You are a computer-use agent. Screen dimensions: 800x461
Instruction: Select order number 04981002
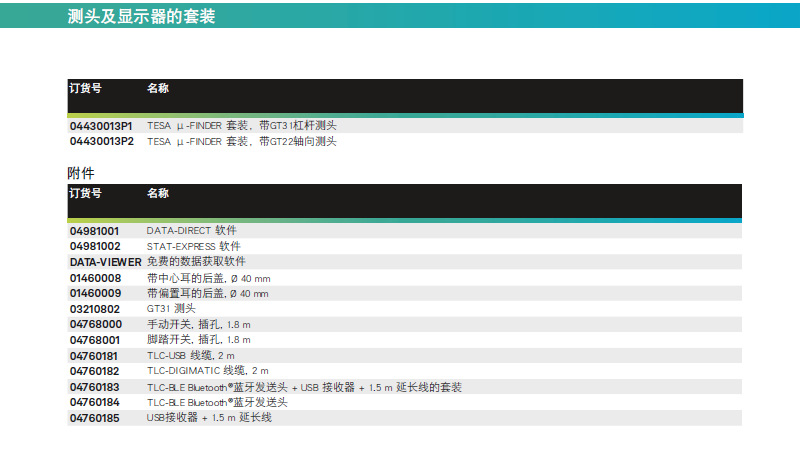click(x=95, y=246)
